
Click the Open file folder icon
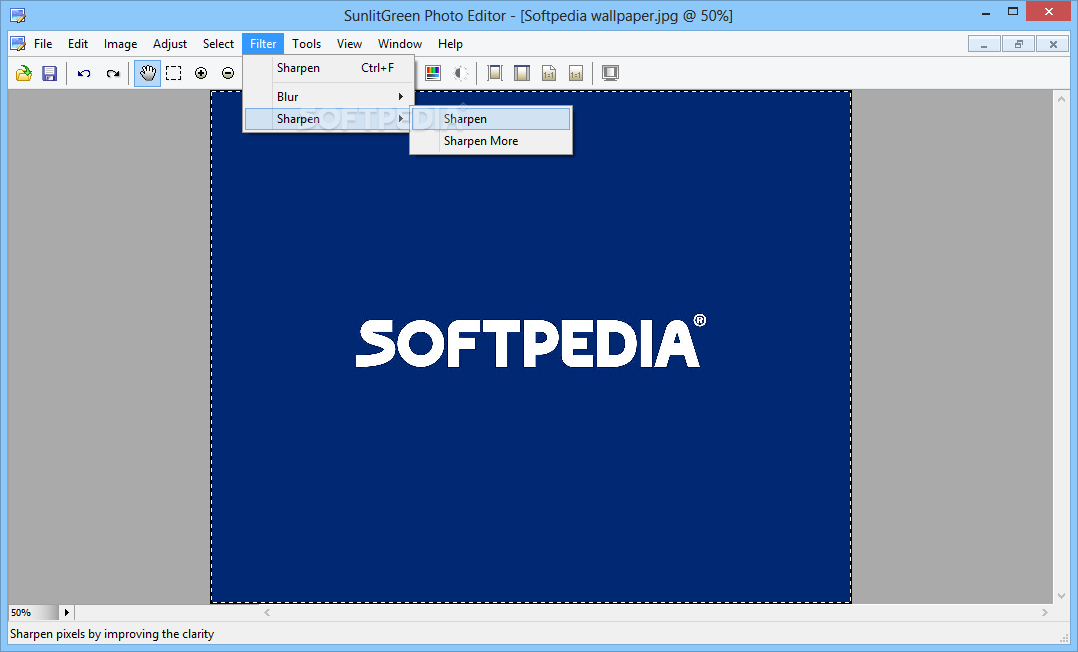click(24, 73)
